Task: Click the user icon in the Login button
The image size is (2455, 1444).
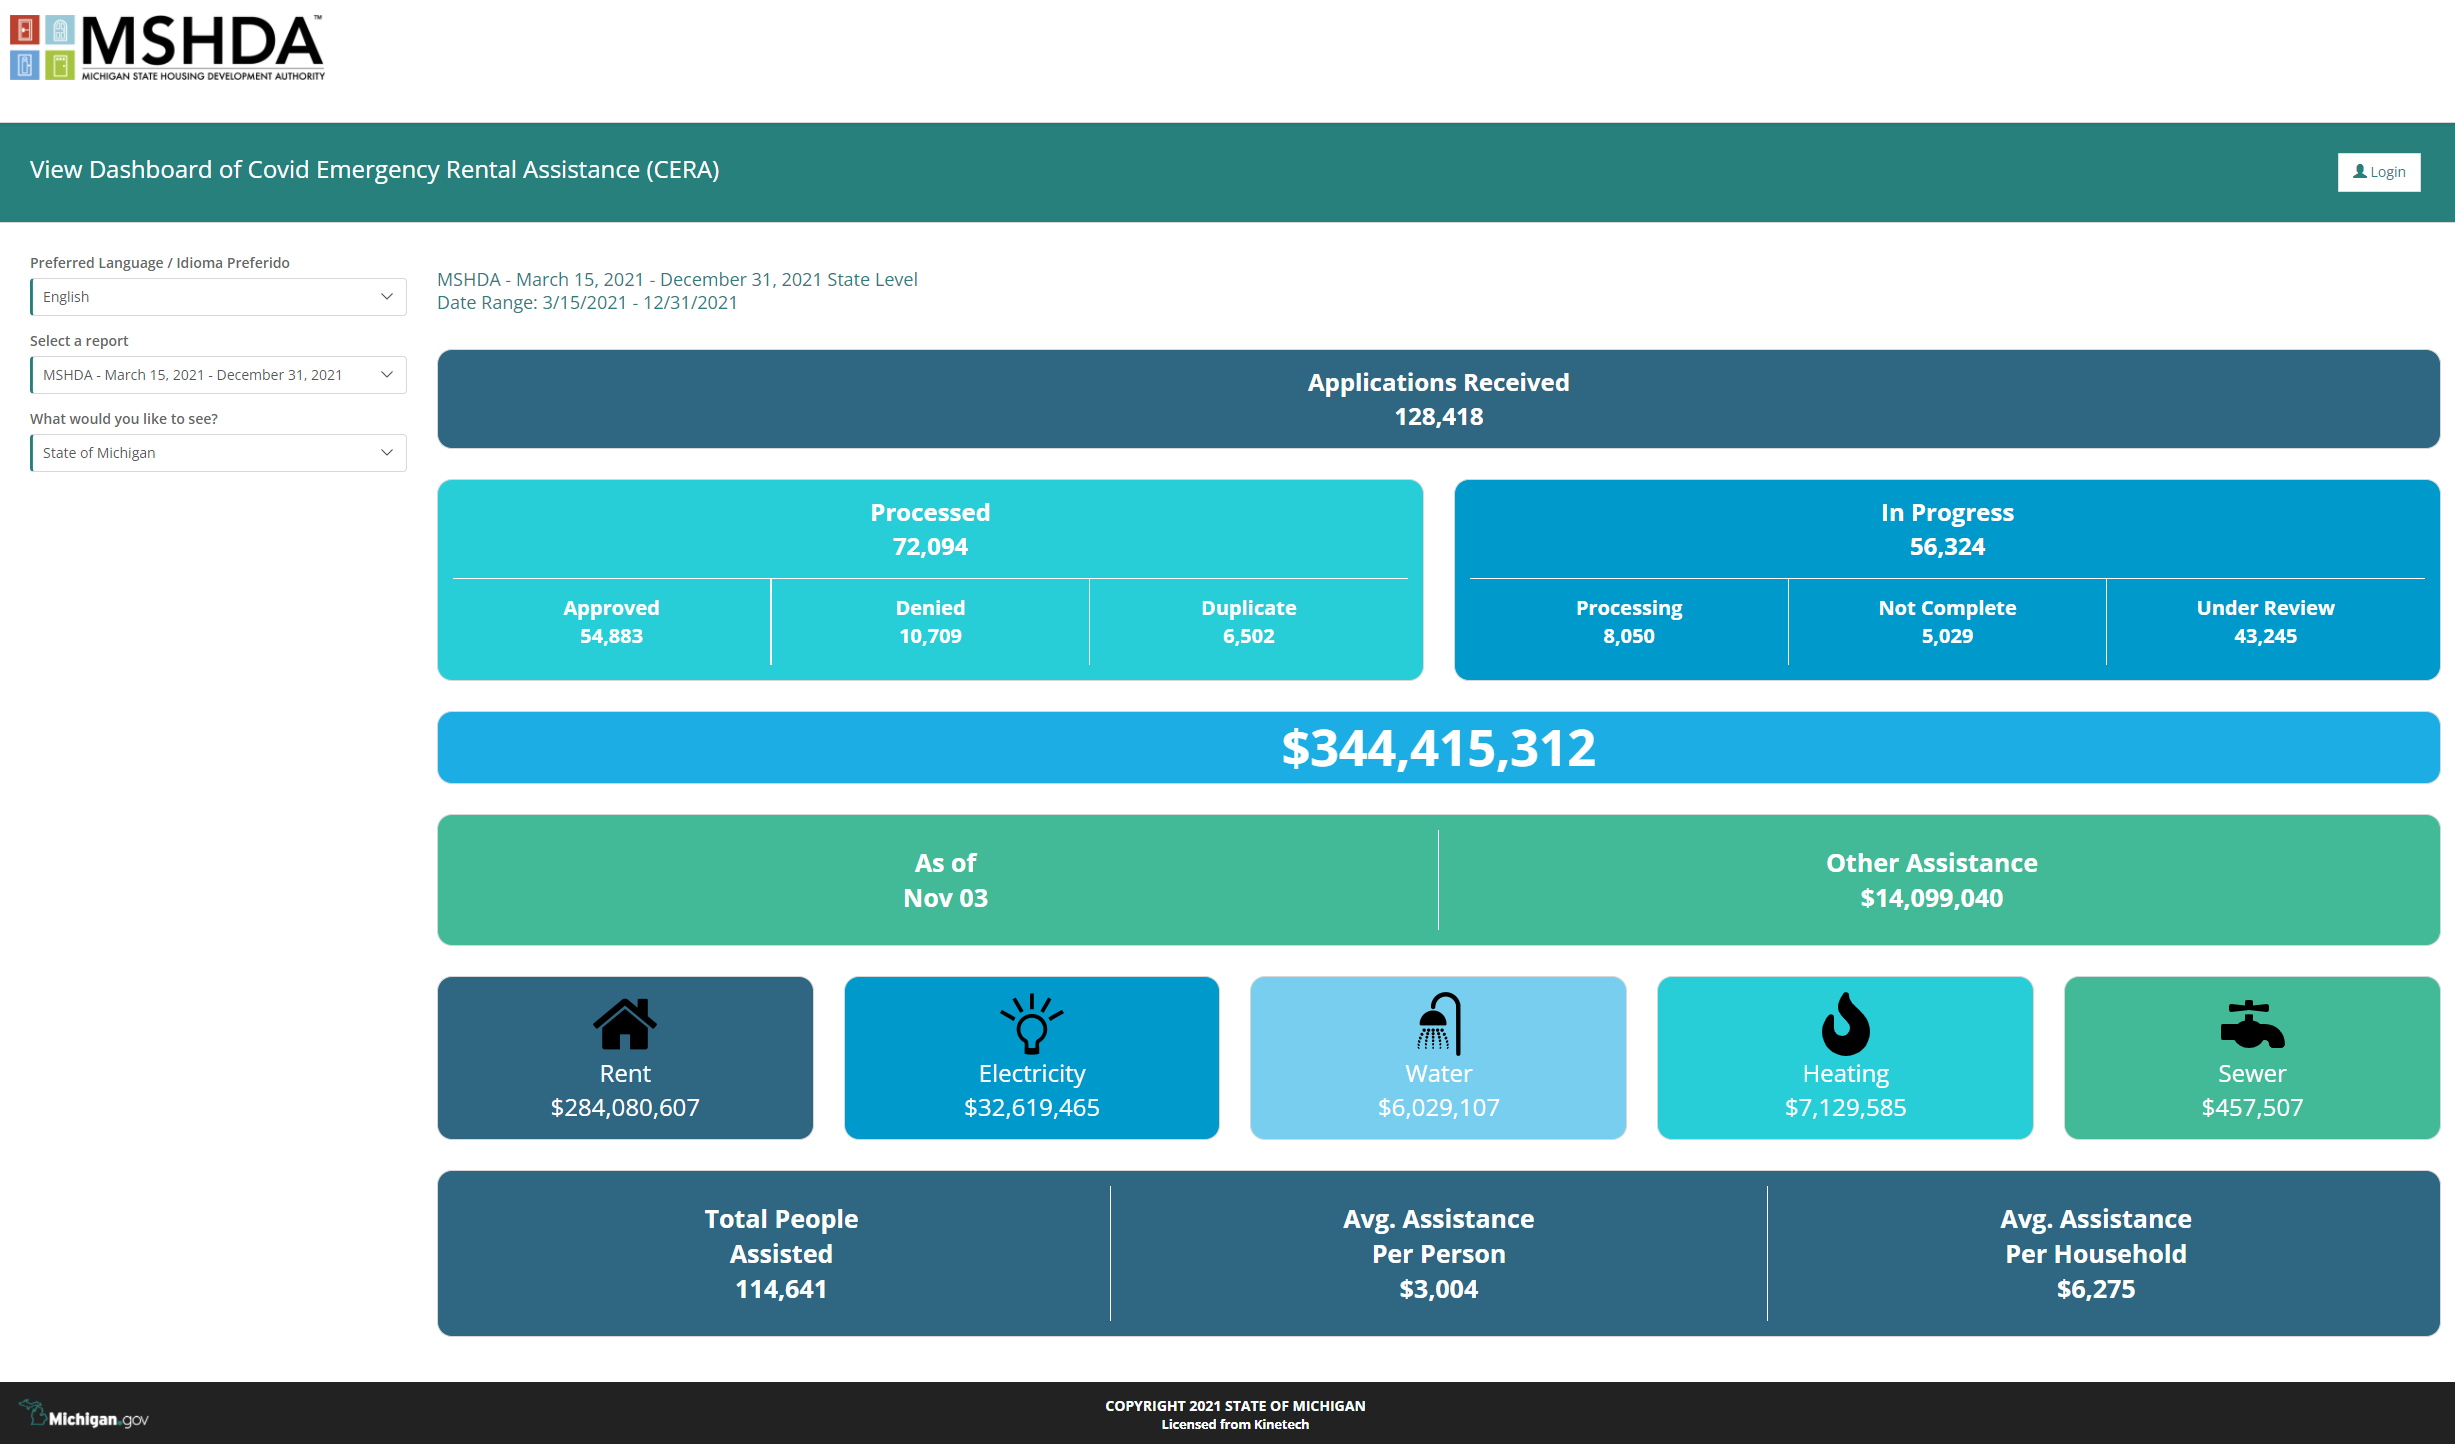Action: (x=2359, y=172)
